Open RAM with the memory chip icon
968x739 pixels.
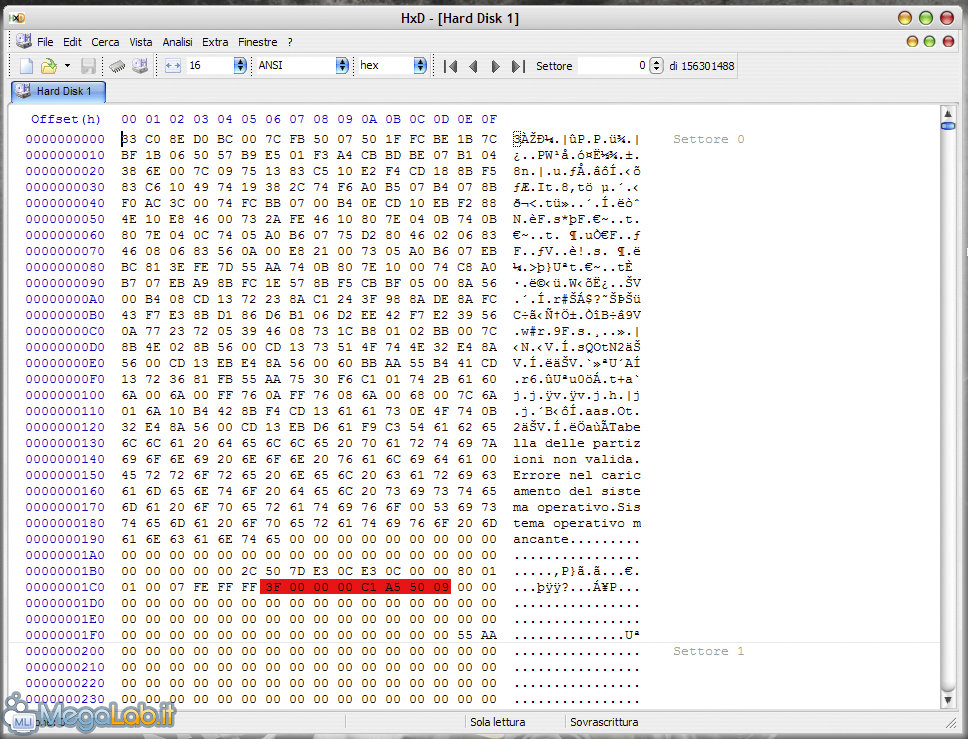117,65
